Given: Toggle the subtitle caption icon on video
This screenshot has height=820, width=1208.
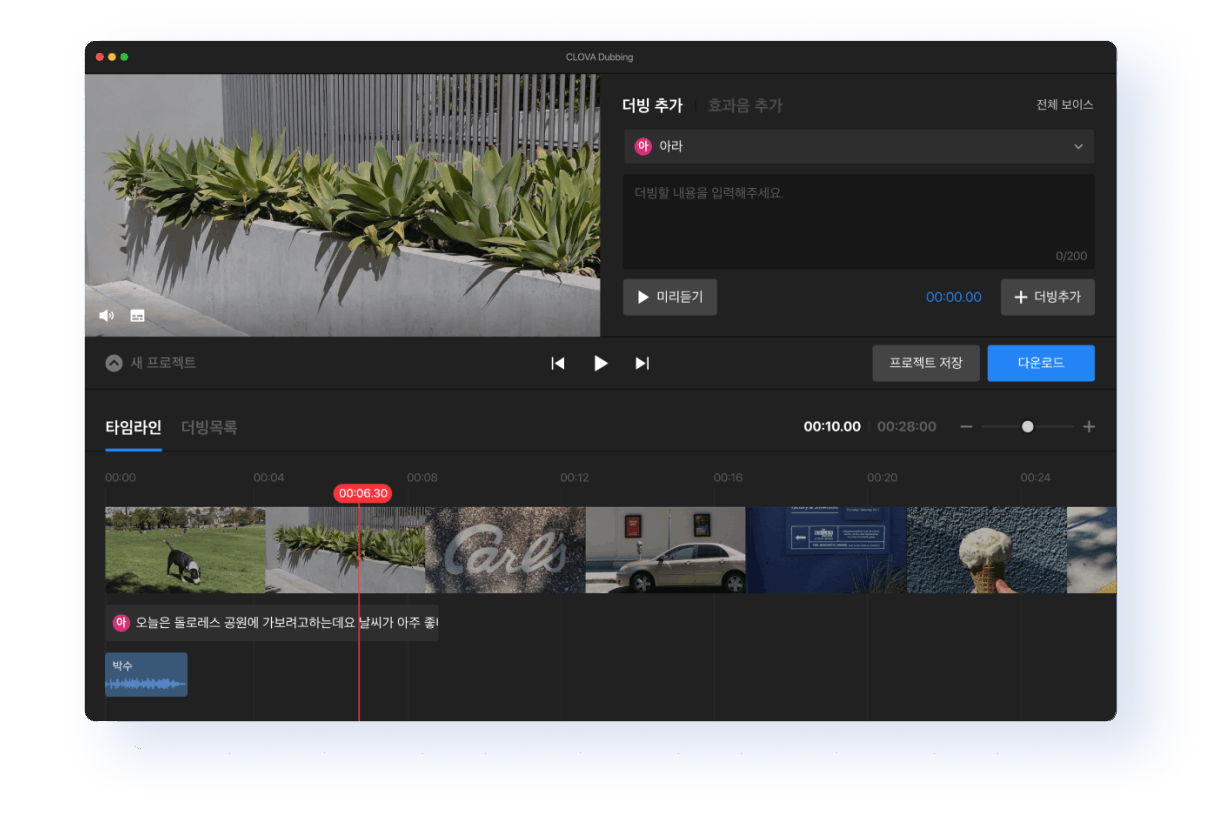Looking at the screenshot, I should pyautogui.click(x=137, y=315).
